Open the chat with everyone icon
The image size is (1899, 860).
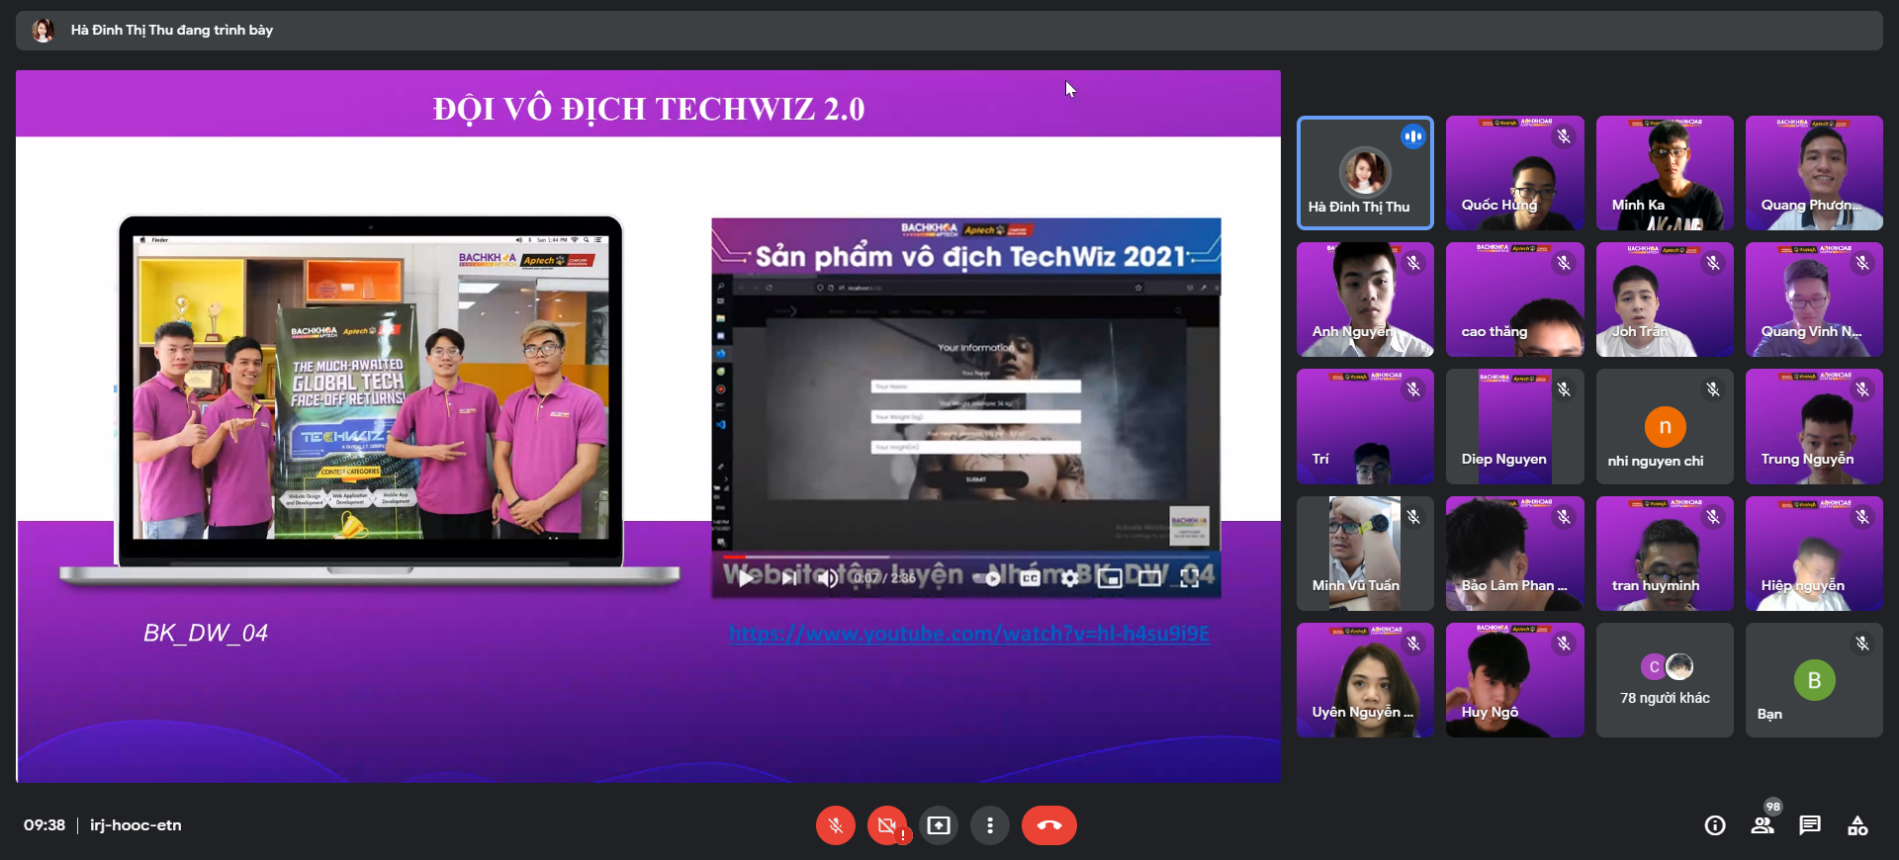(1810, 825)
